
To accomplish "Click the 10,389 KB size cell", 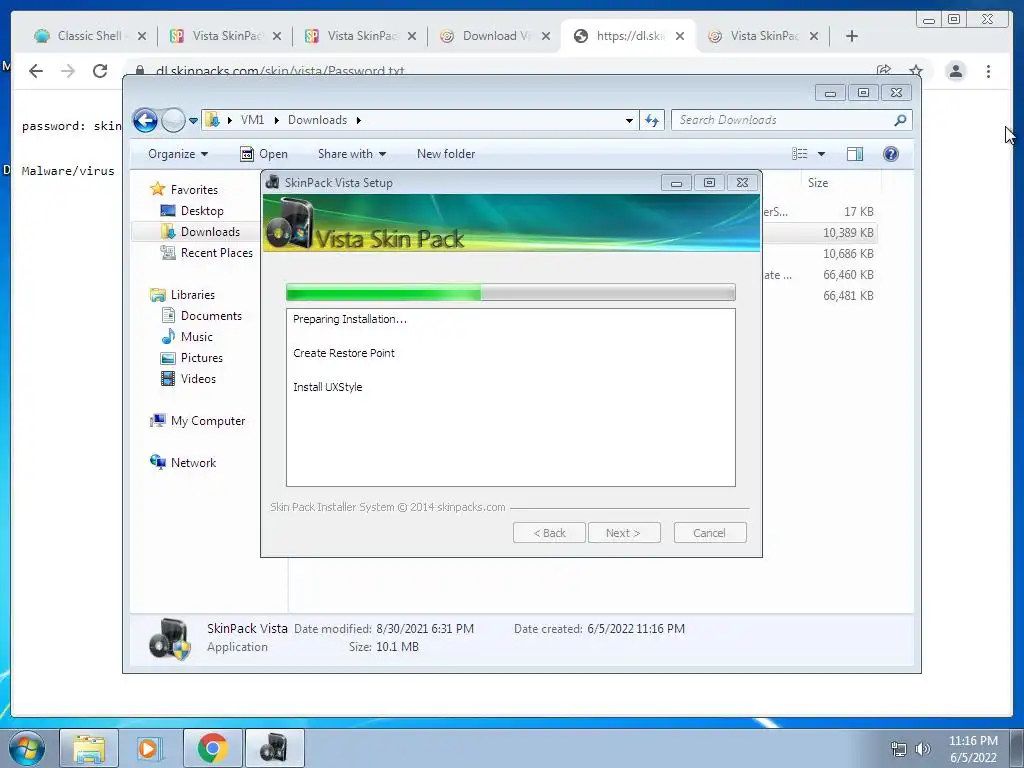I will tap(848, 232).
